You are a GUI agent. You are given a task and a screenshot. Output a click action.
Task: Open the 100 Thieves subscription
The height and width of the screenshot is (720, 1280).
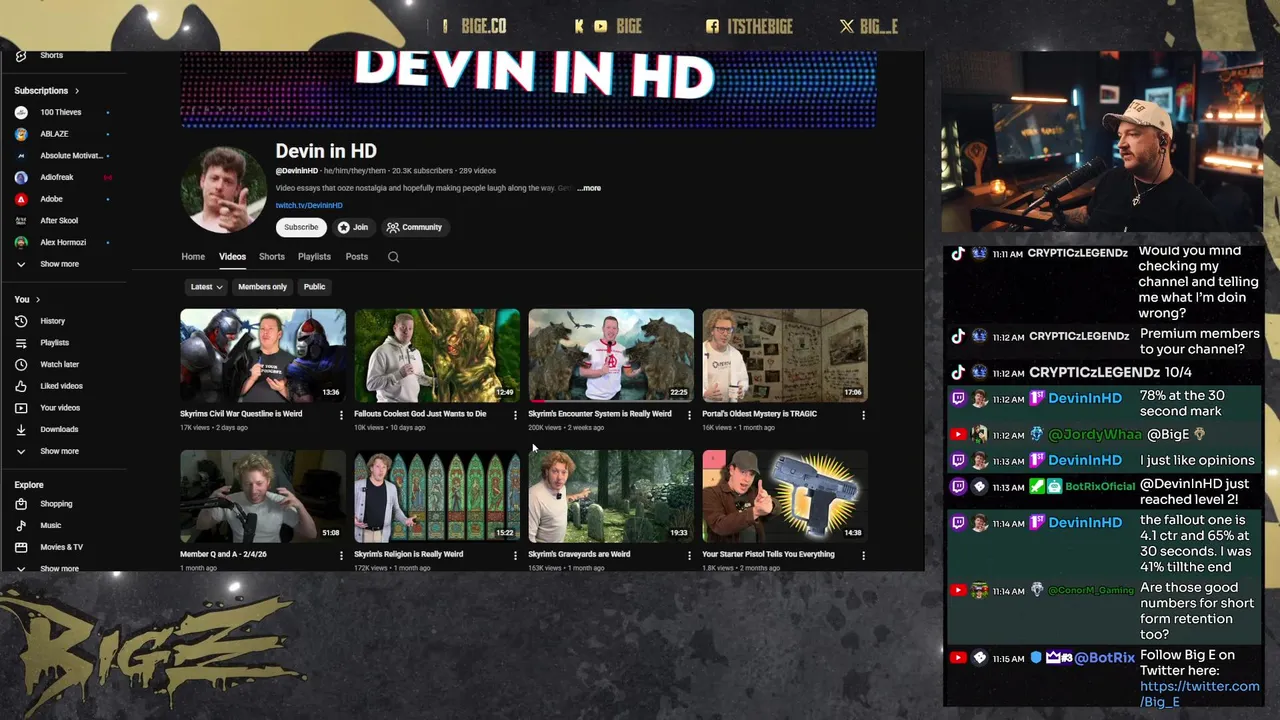tap(60, 112)
